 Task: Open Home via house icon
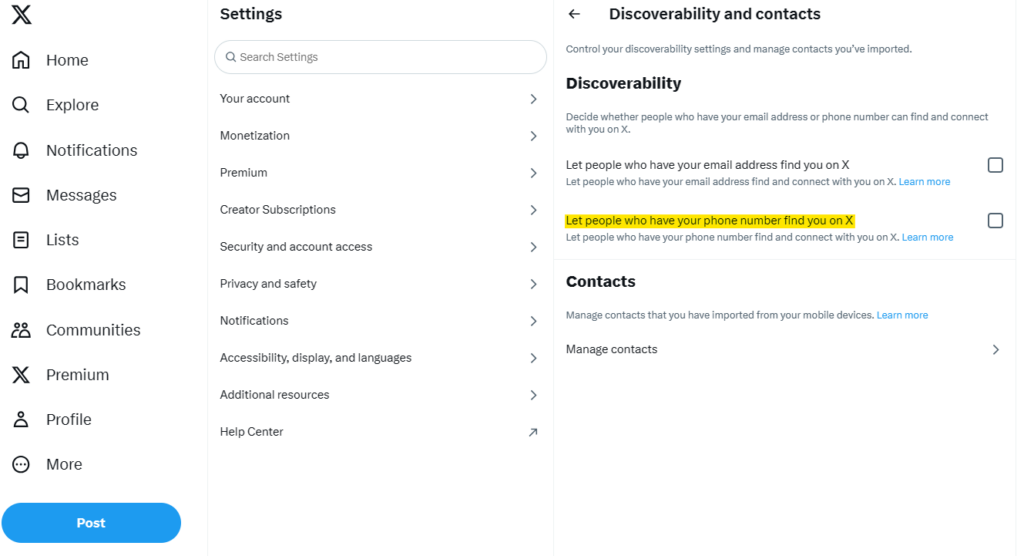coord(21,60)
